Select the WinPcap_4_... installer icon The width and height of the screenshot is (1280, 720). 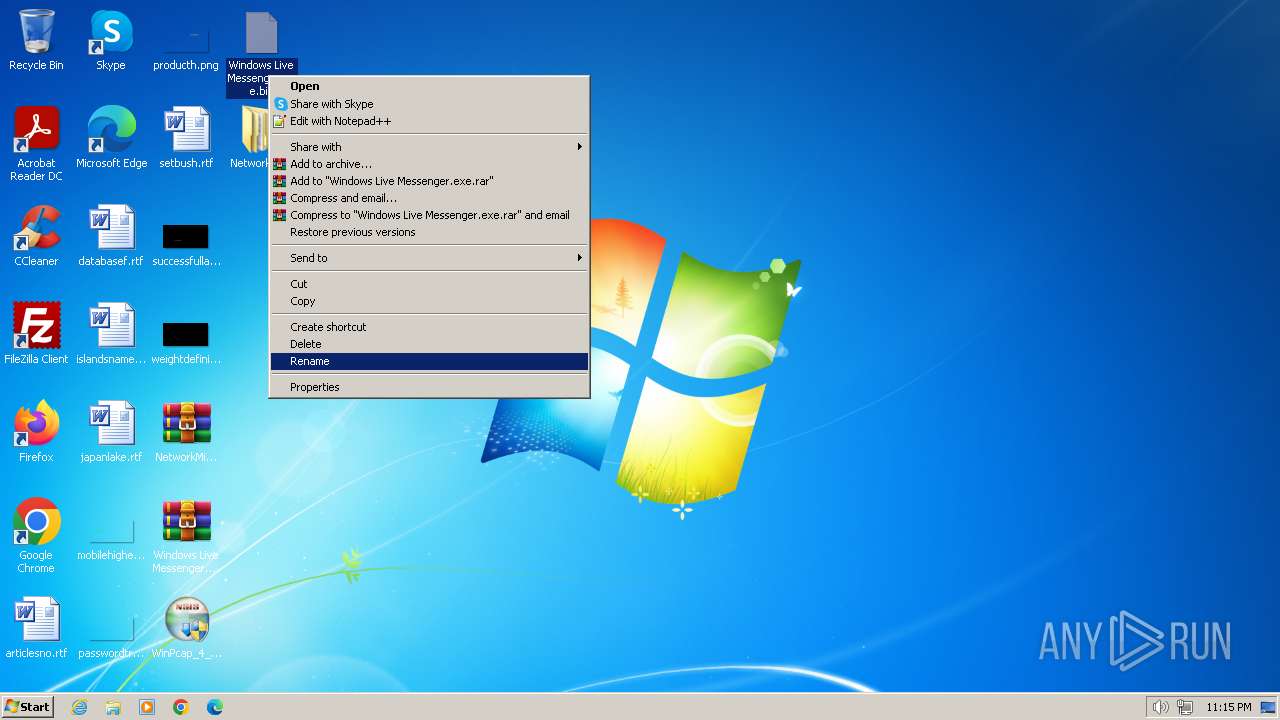coord(186,628)
